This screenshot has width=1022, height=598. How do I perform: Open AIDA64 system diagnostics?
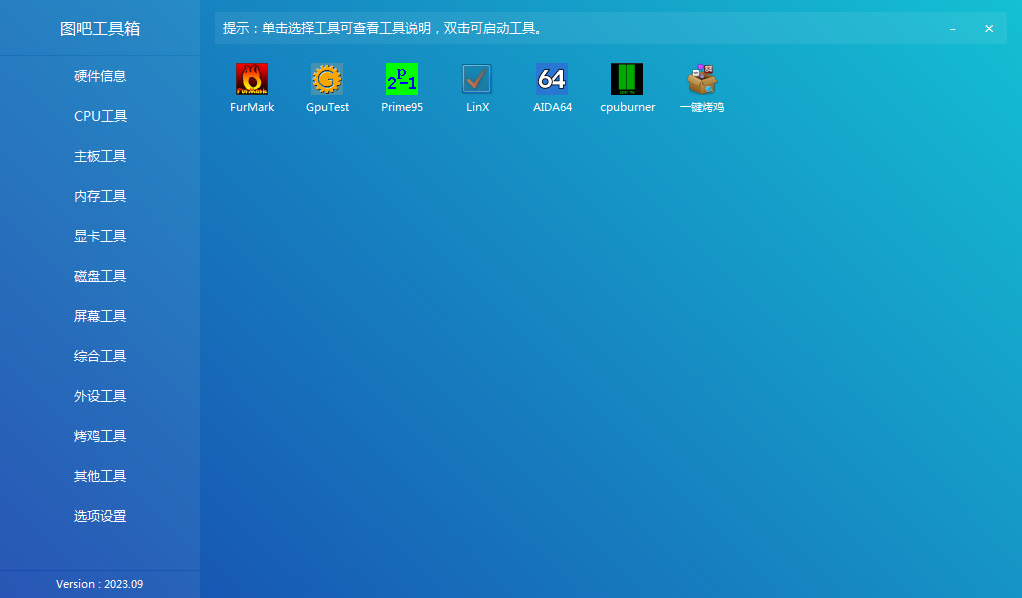[552, 85]
